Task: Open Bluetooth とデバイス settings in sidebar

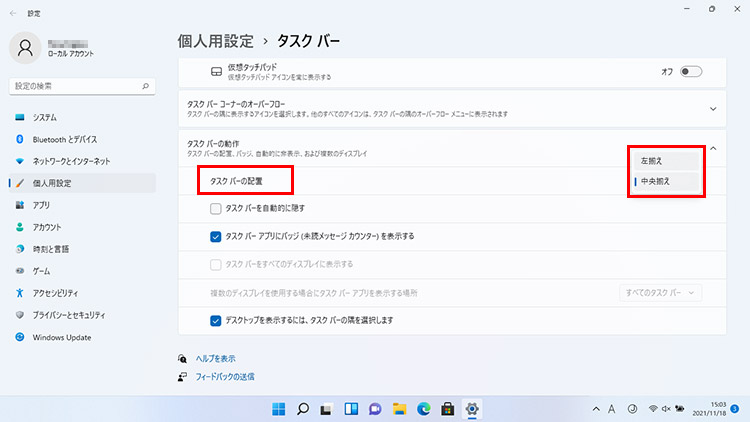Action: [65, 139]
